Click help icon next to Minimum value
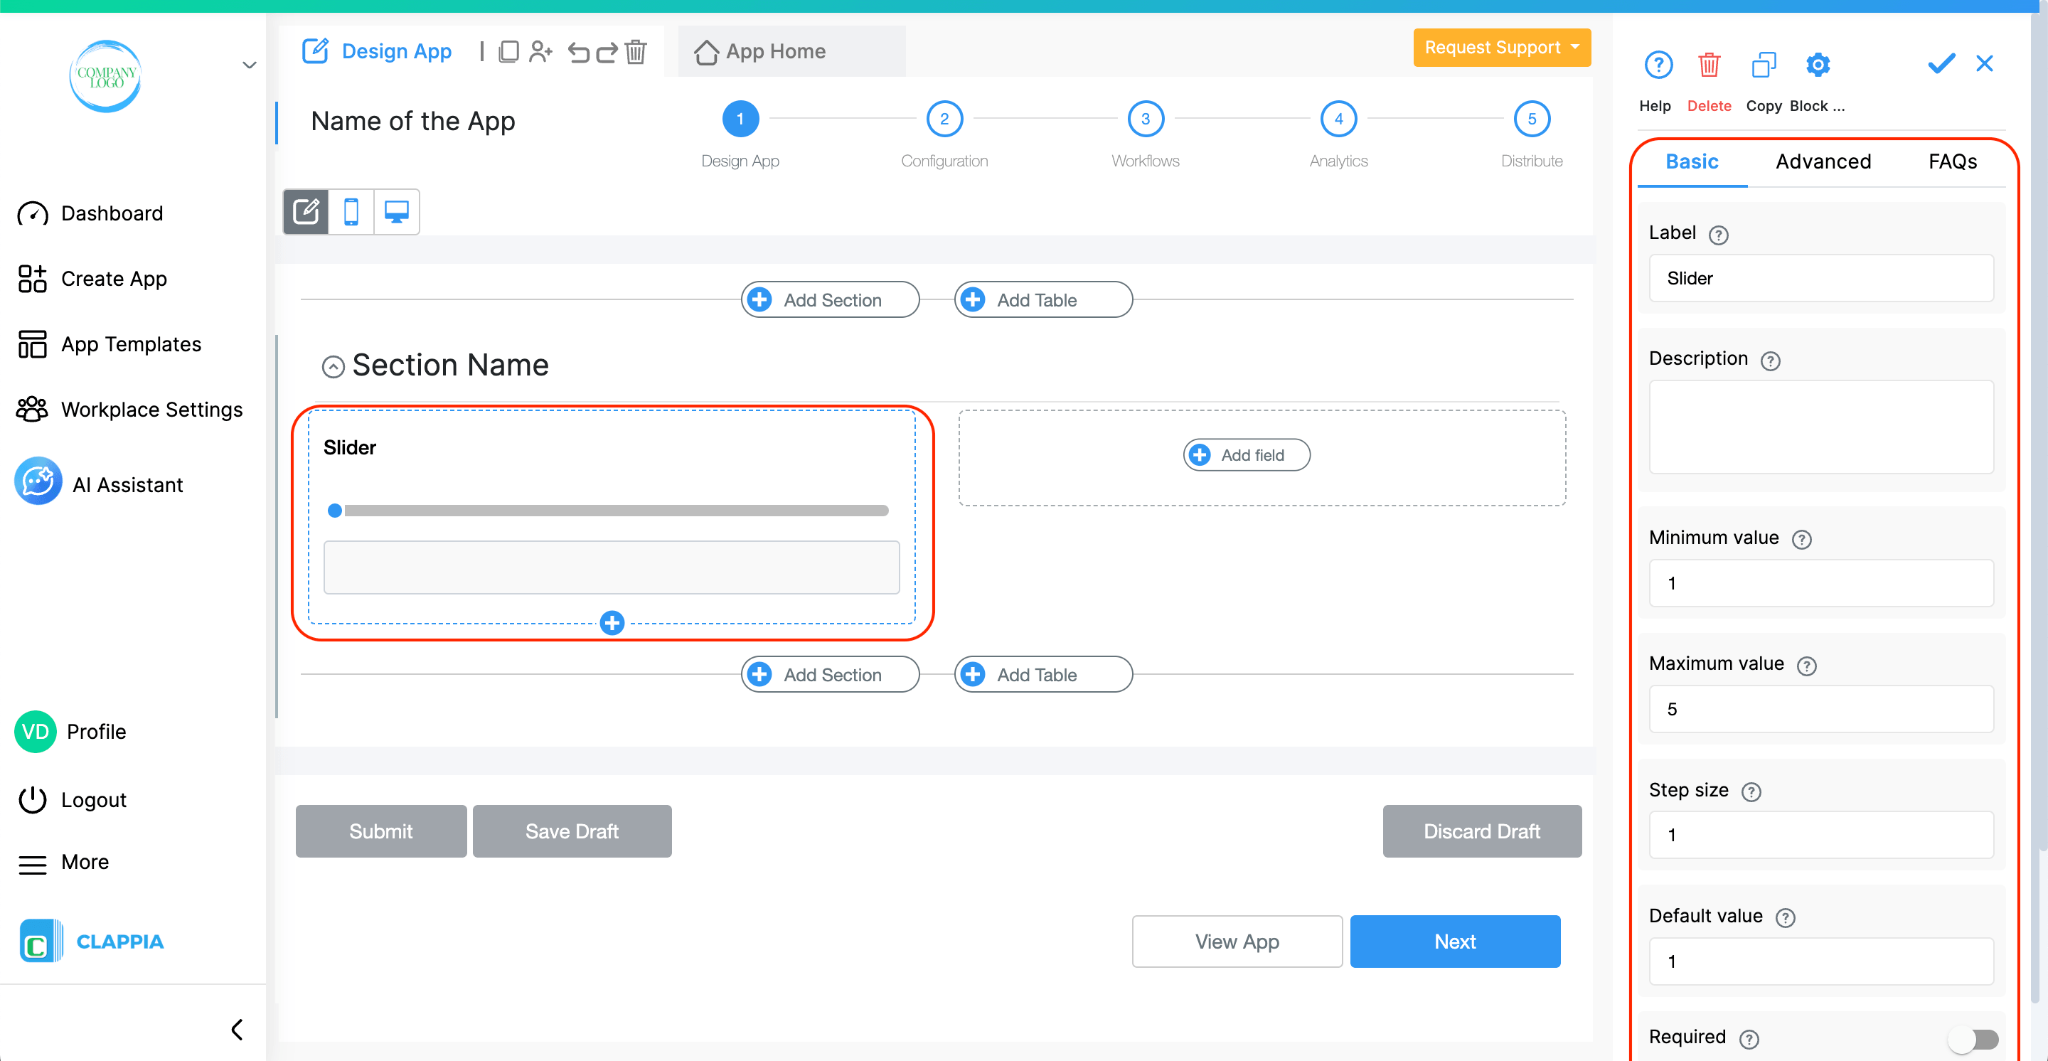 [x=1801, y=540]
